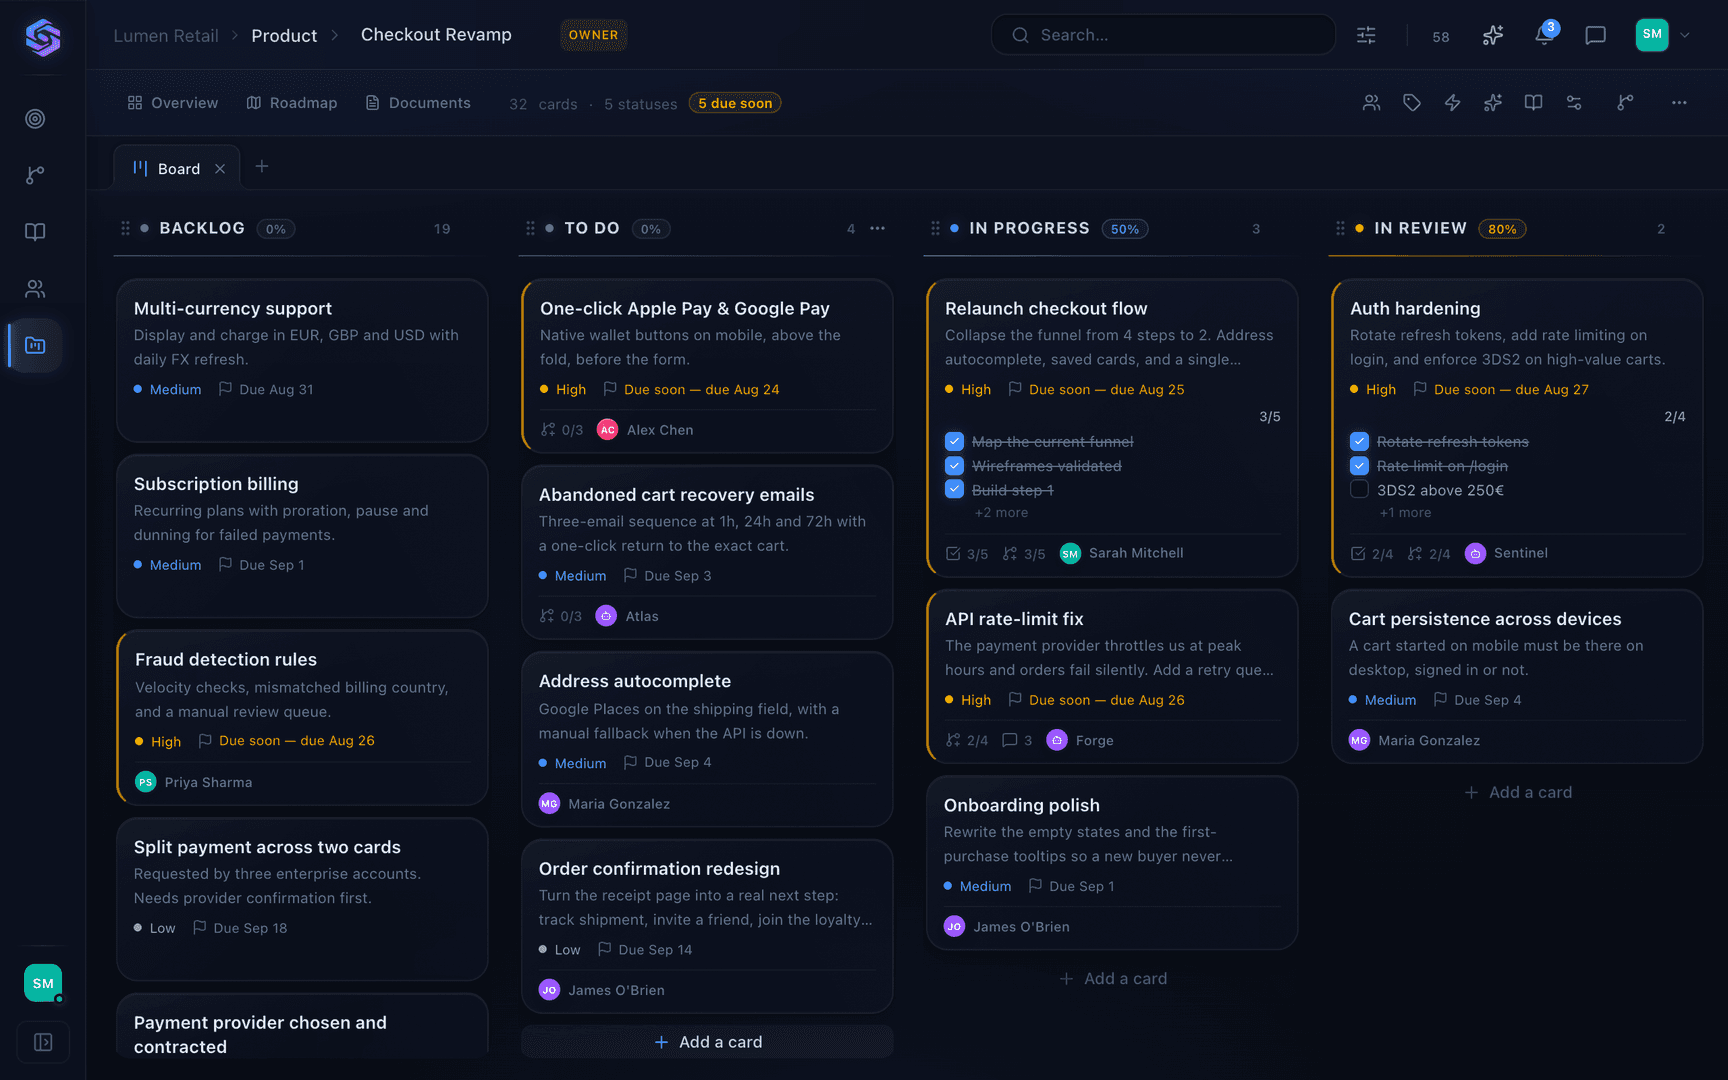Open Lumen Retail breadcrumb
This screenshot has height=1080, width=1728.
coord(166,35)
